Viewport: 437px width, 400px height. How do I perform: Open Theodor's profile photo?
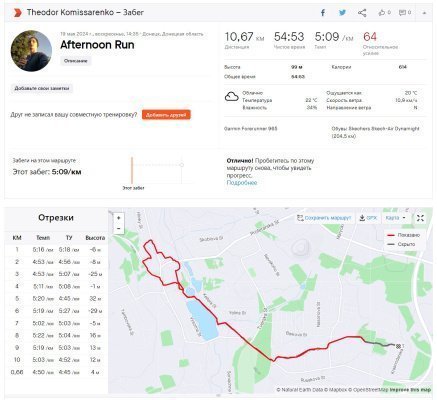coord(31,51)
